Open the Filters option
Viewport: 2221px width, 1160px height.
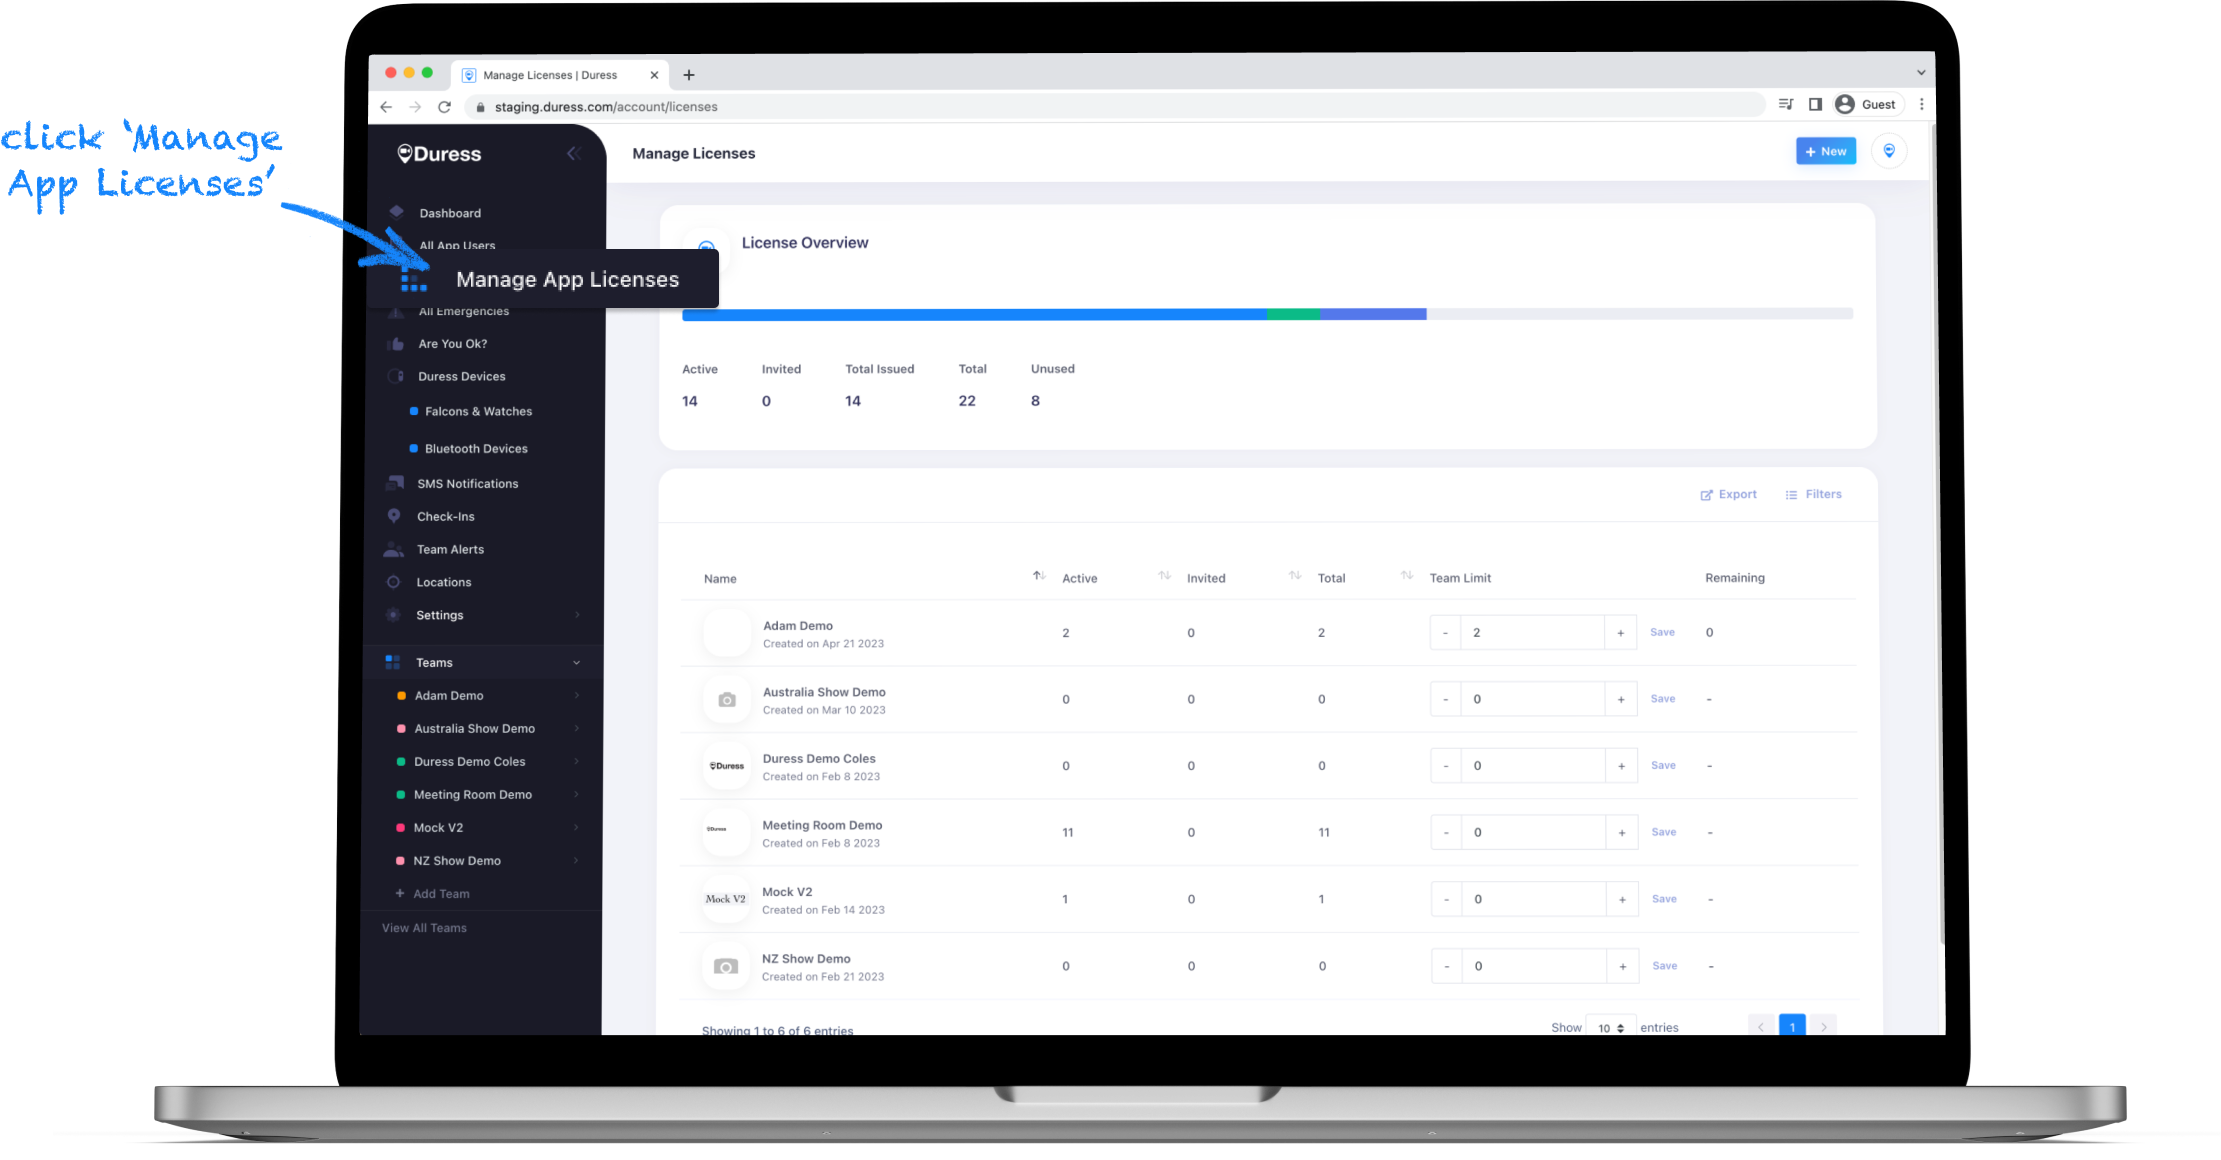[1813, 494]
